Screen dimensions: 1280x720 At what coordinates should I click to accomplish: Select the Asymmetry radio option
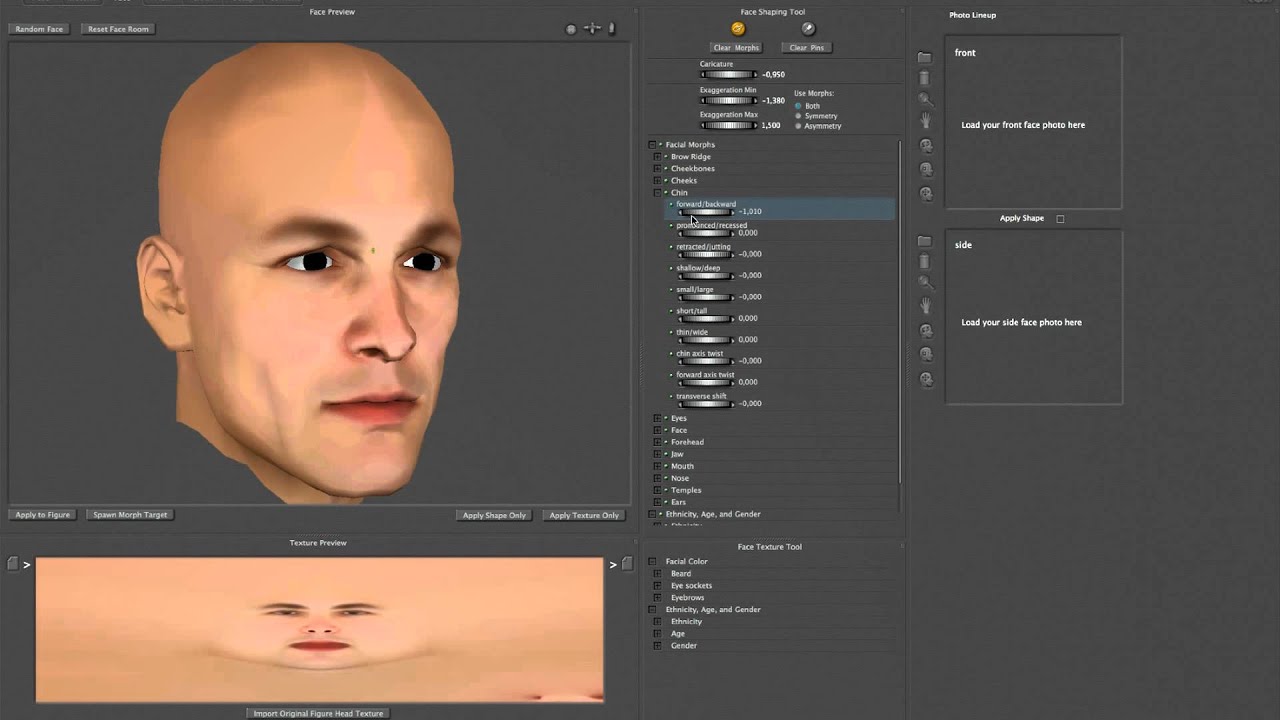(x=798, y=126)
